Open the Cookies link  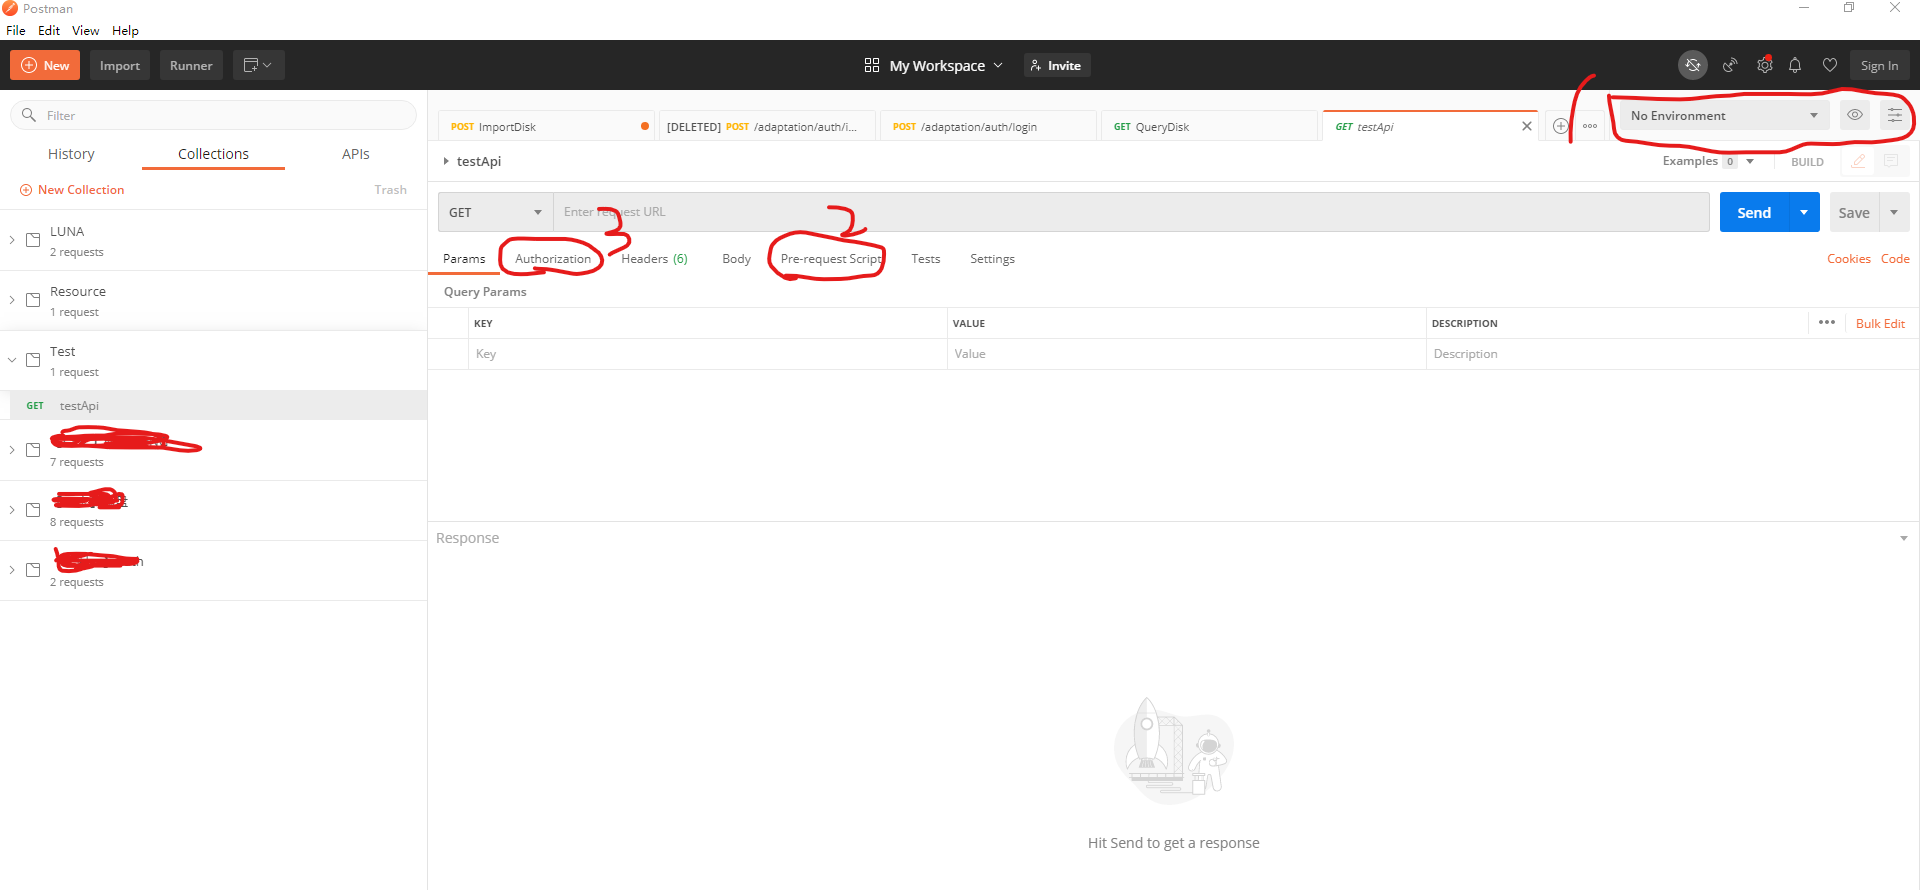click(1848, 259)
